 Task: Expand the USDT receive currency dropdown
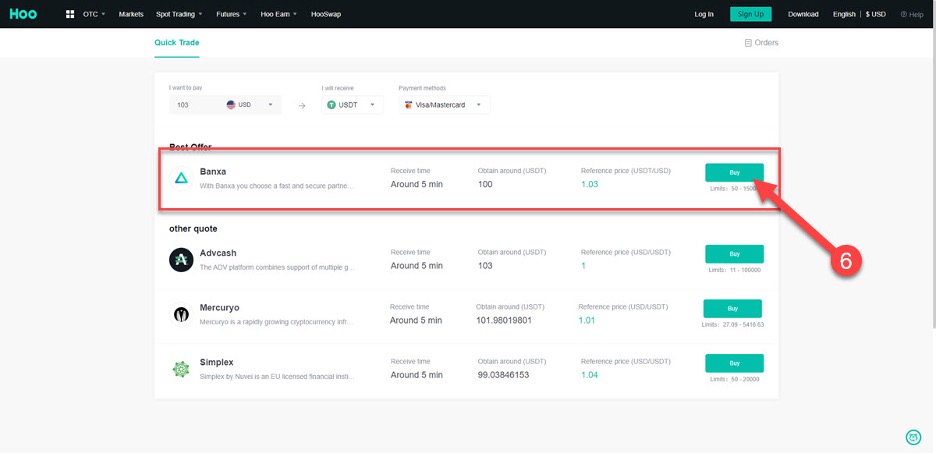[x=353, y=105]
